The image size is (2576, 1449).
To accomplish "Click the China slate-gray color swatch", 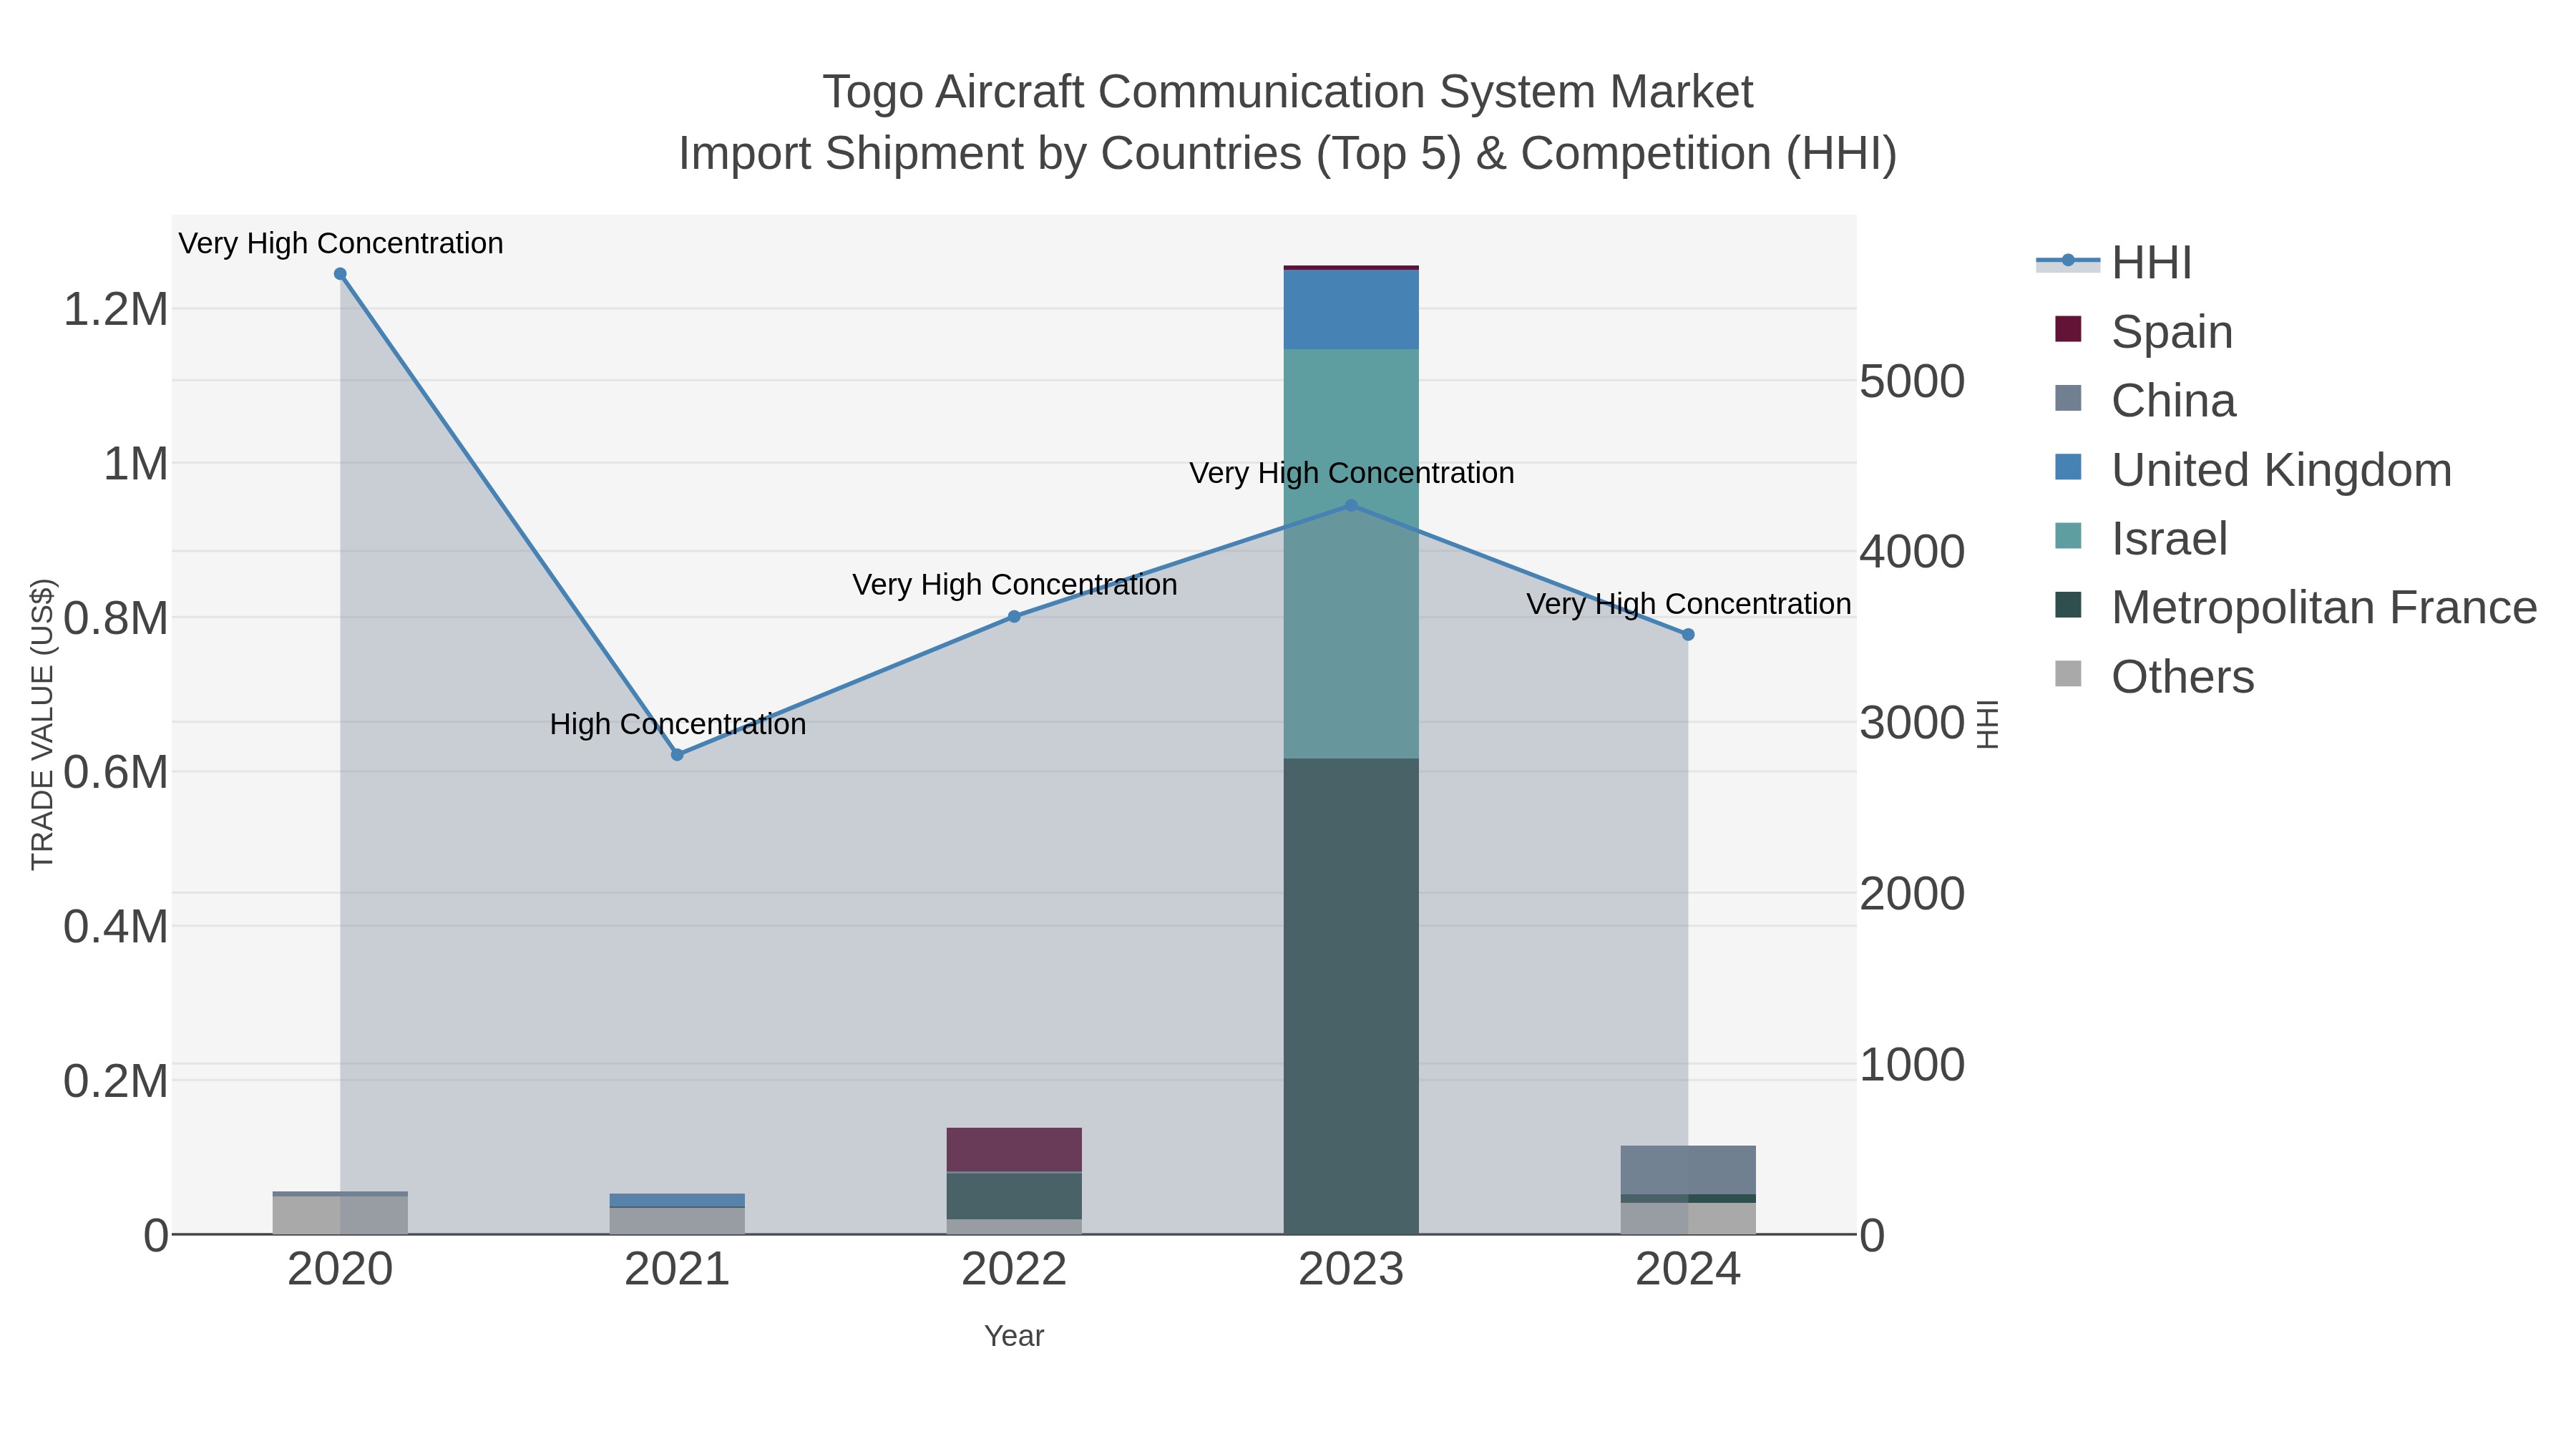I will [2068, 398].
